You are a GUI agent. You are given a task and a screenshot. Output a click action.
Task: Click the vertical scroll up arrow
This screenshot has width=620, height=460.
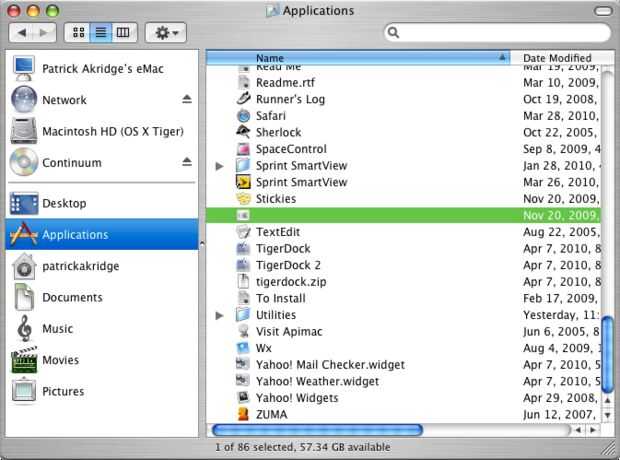(x=608, y=400)
